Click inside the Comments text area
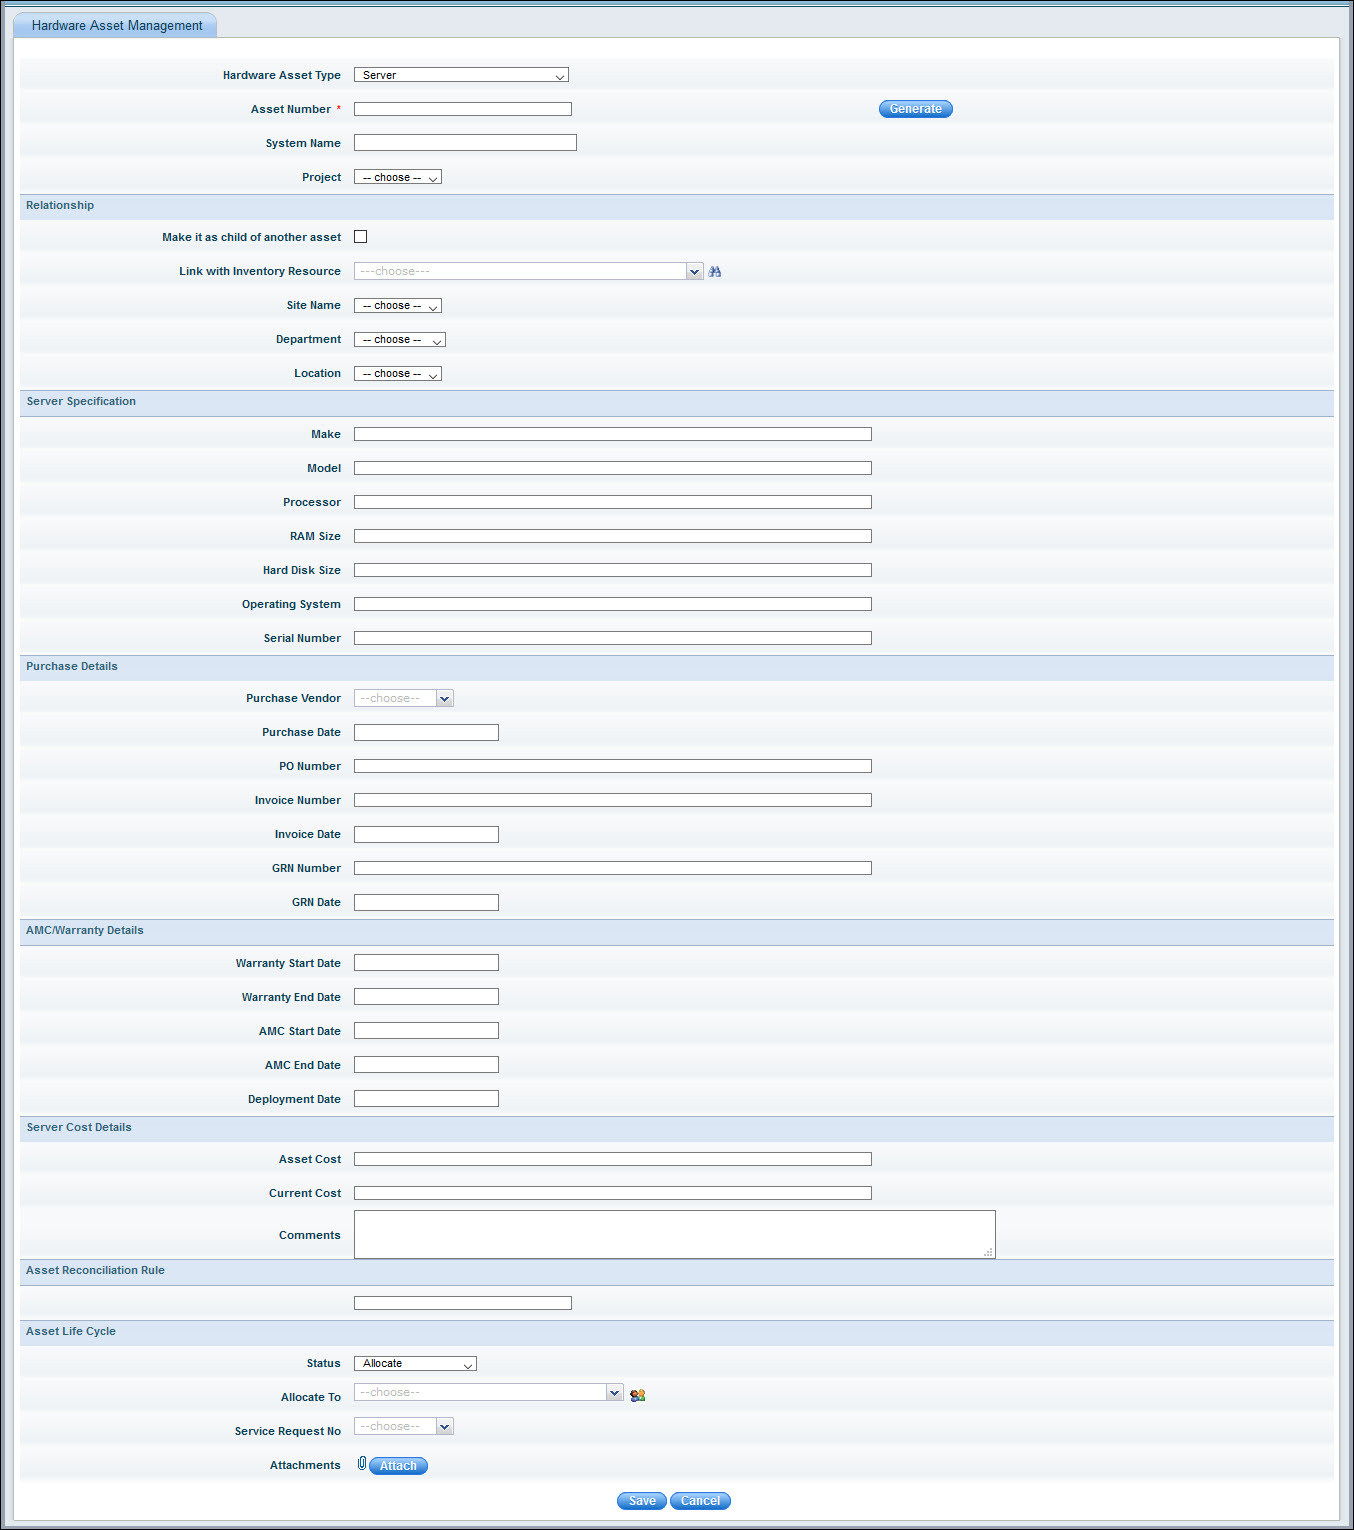This screenshot has height=1530, width=1354. 674,1235
